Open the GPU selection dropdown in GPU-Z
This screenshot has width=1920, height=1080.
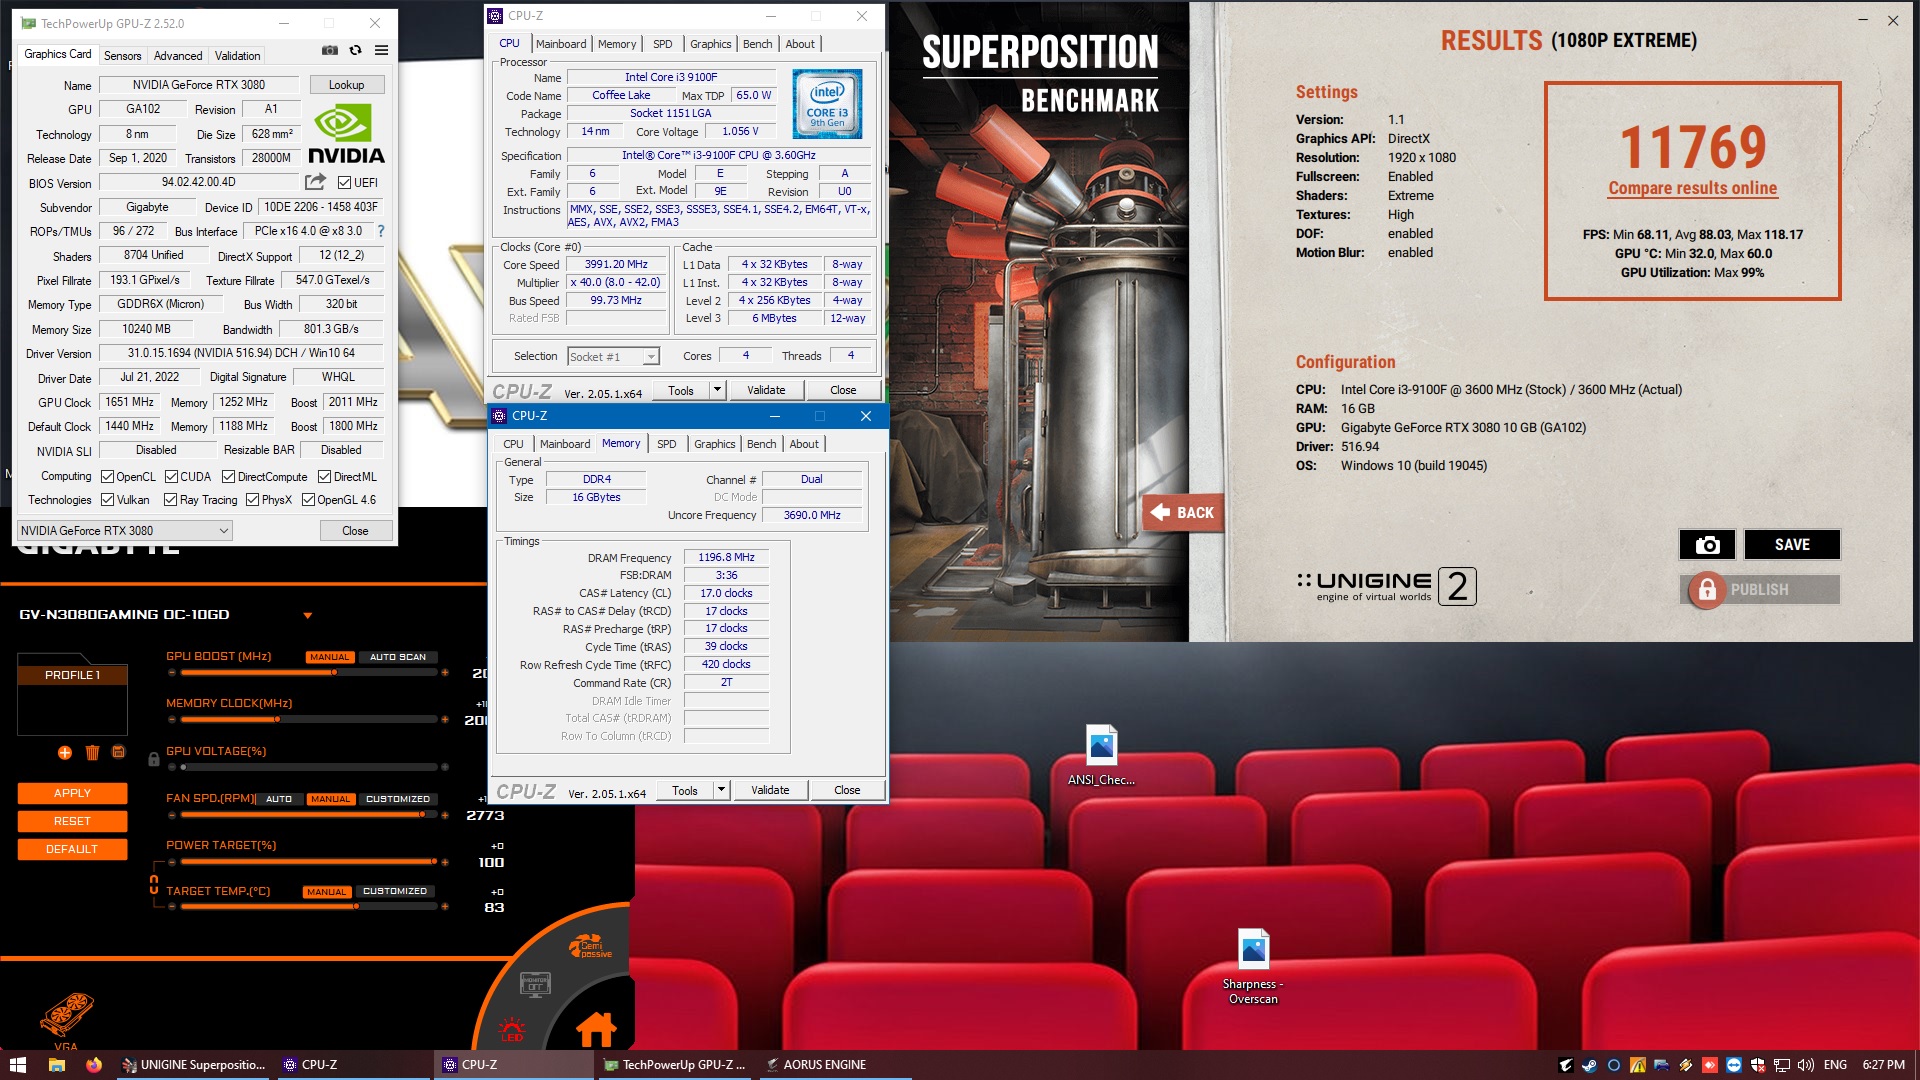coord(125,531)
